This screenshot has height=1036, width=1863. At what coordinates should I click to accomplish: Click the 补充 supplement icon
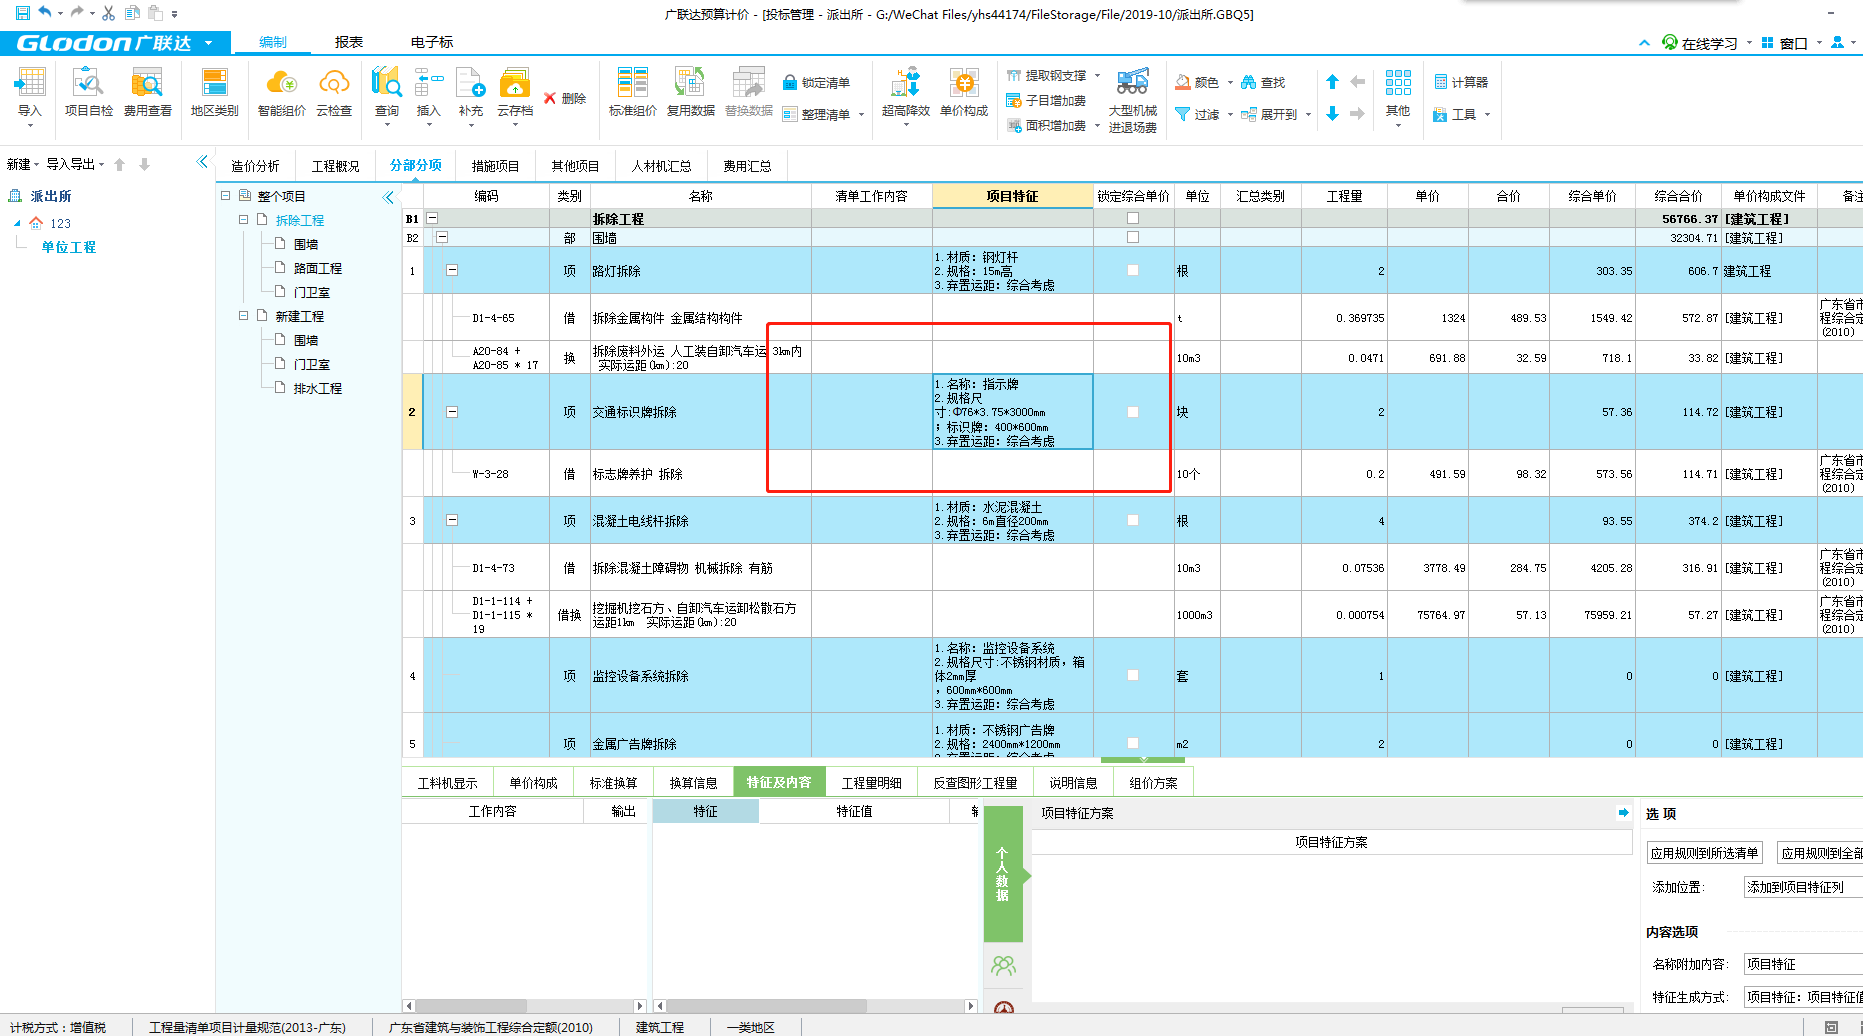(471, 92)
